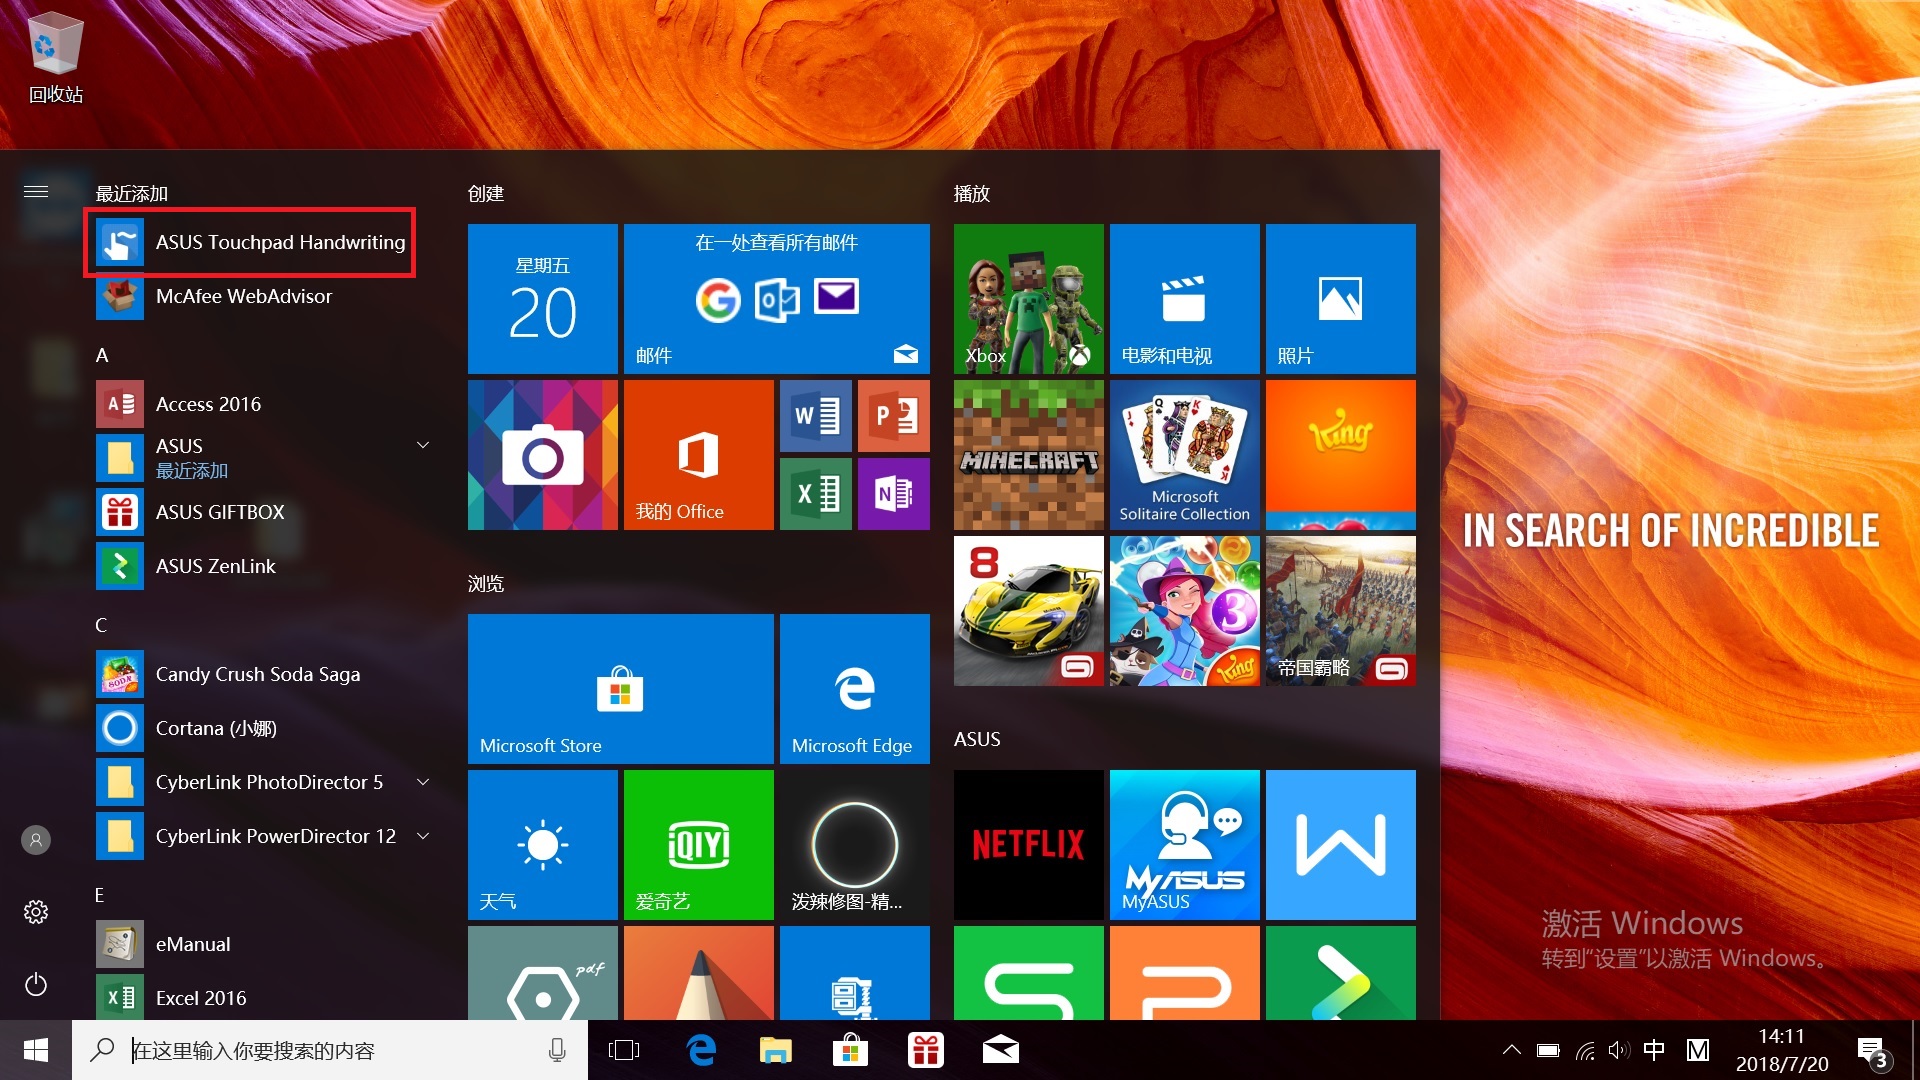Viewport: 1920px width, 1080px height.
Task: Select the 浏览 group header
Action: tap(486, 584)
